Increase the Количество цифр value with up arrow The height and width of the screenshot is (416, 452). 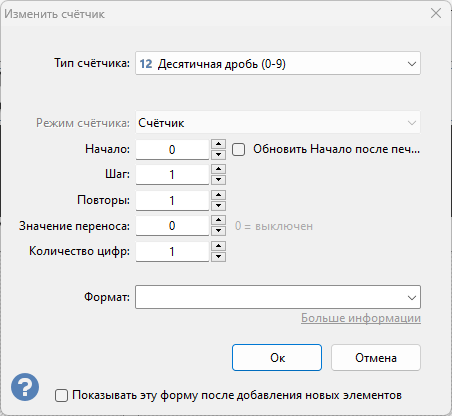[218, 246]
